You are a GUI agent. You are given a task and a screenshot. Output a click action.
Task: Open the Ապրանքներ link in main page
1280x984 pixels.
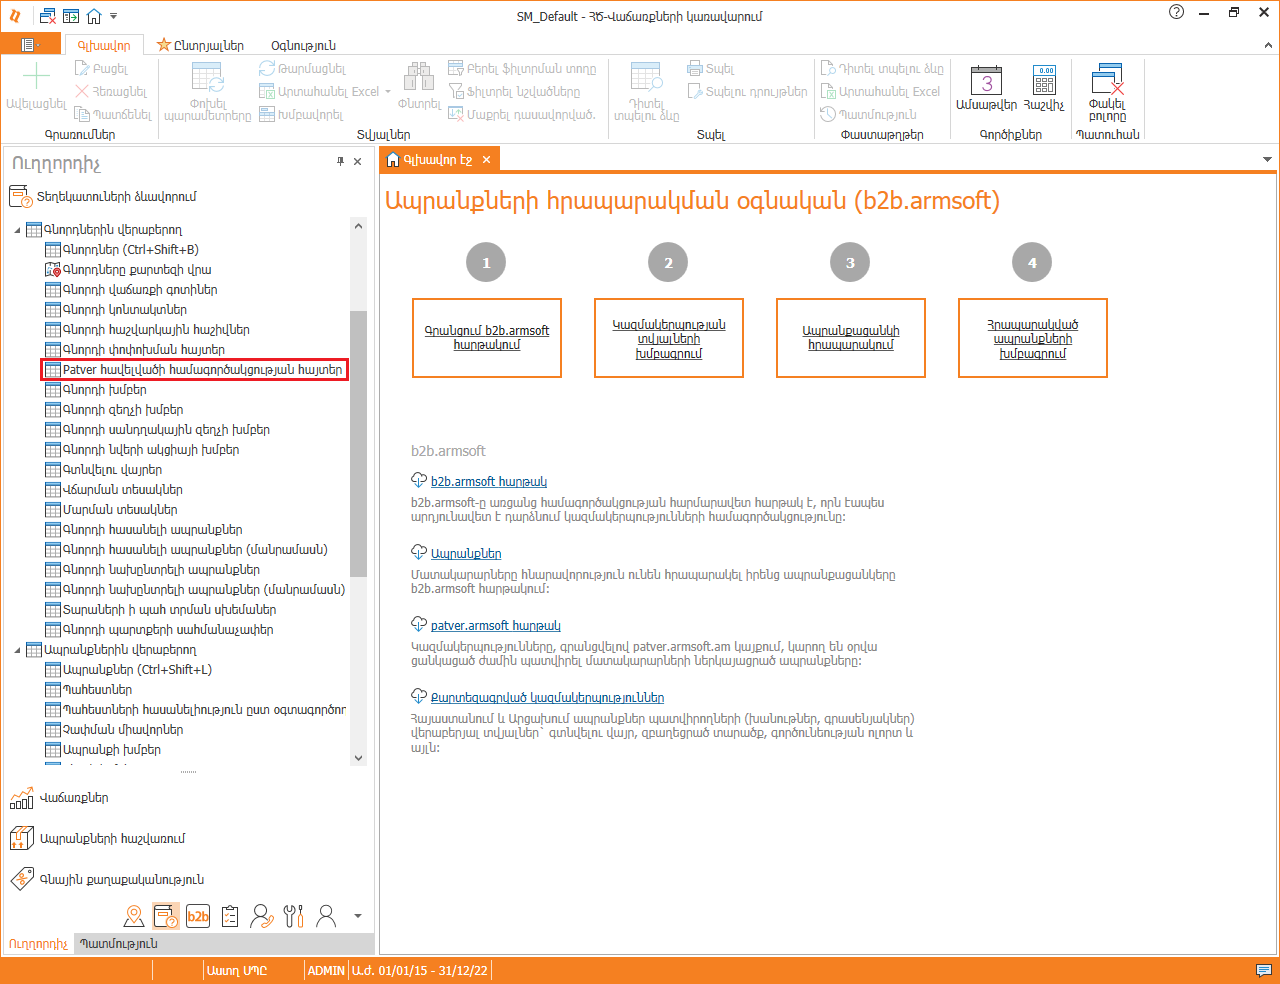click(466, 553)
